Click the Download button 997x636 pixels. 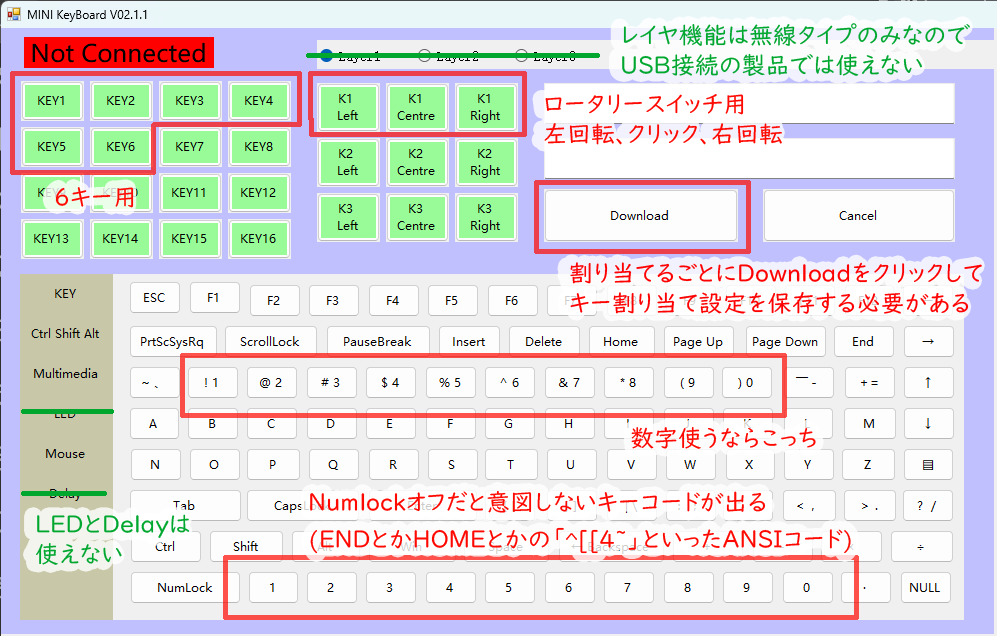[640, 216]
